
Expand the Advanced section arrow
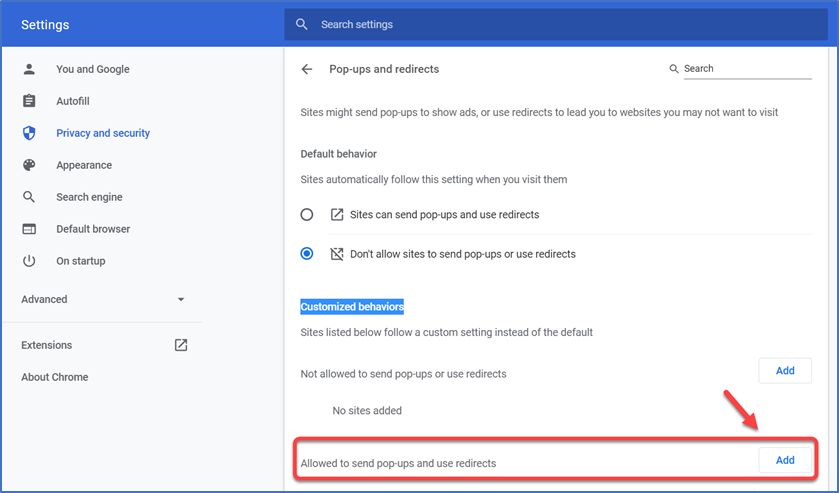pyautogui.click(x=181, y=299)
